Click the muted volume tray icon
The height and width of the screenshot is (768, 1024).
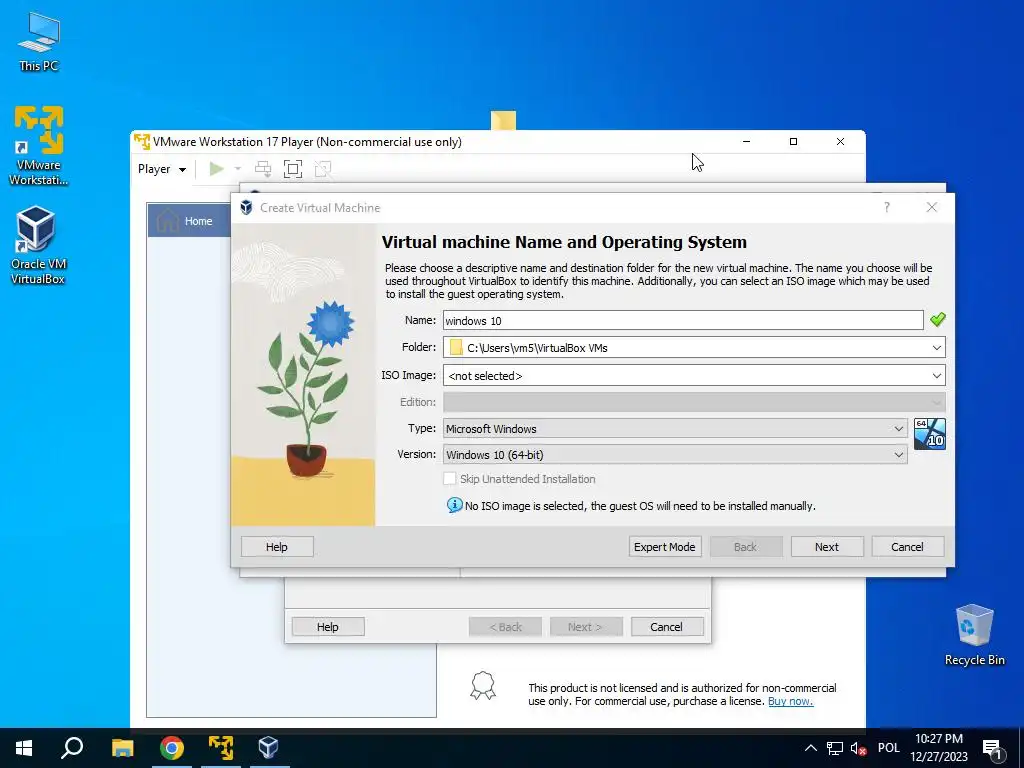(x=858, y=748)
